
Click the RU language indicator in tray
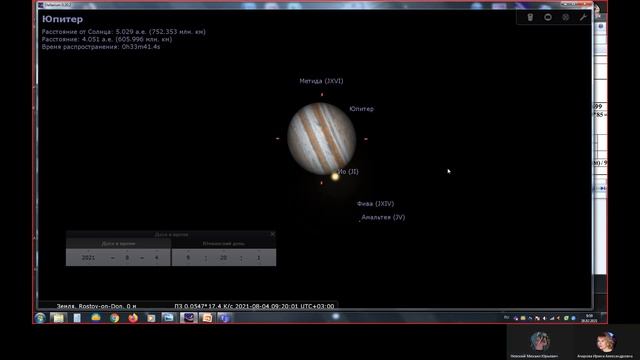507,317
